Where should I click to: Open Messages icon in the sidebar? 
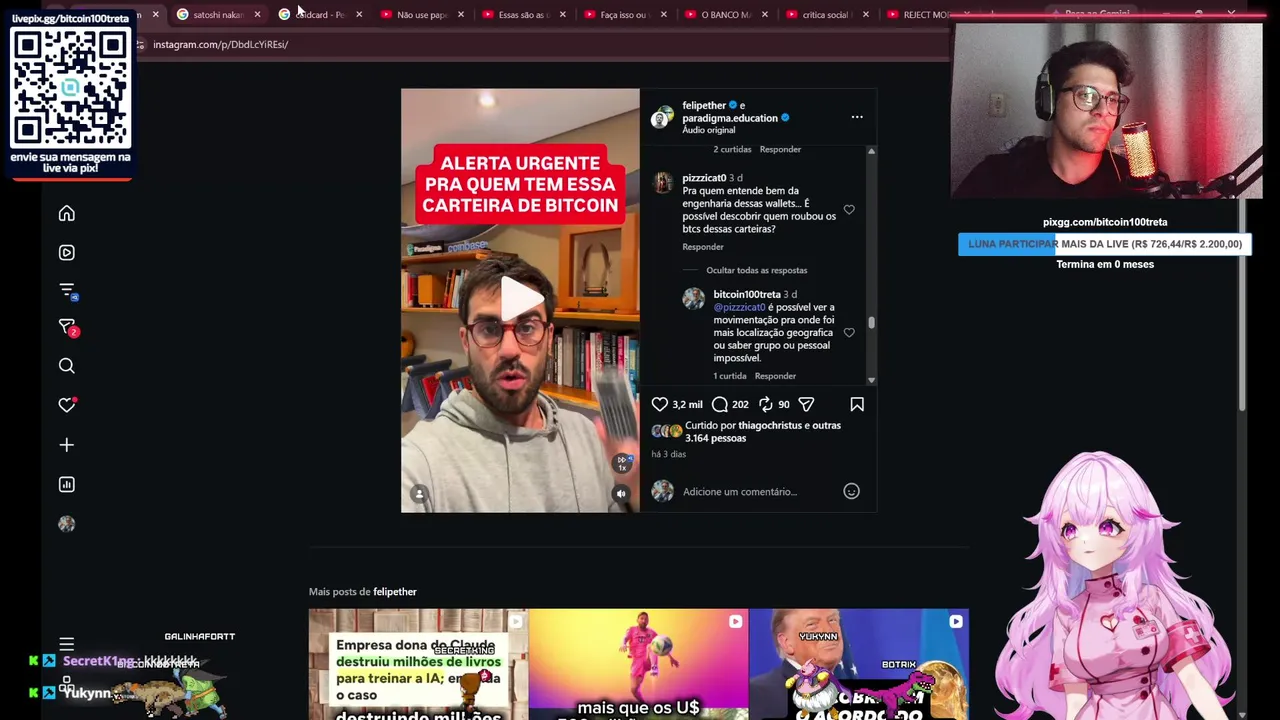click(x=67, y=290)
